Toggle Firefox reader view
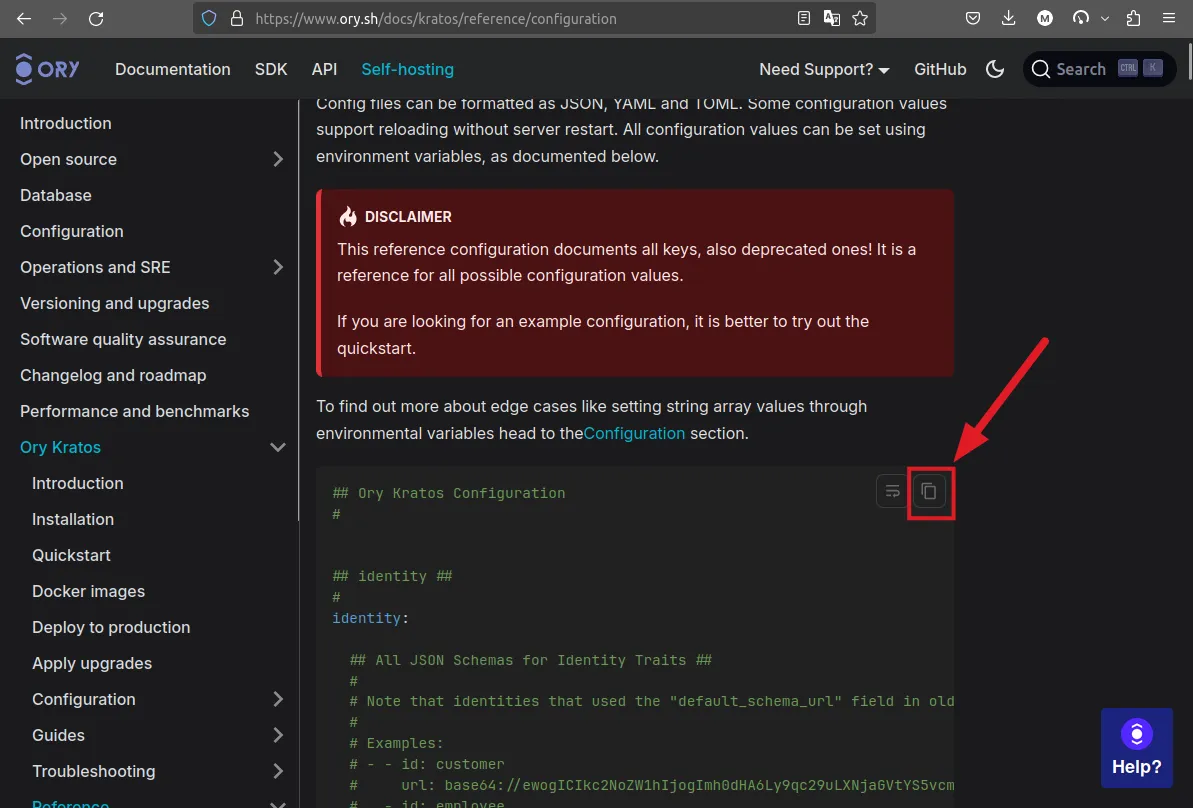This screenshot has height=808, width=1193. point(805,18)
